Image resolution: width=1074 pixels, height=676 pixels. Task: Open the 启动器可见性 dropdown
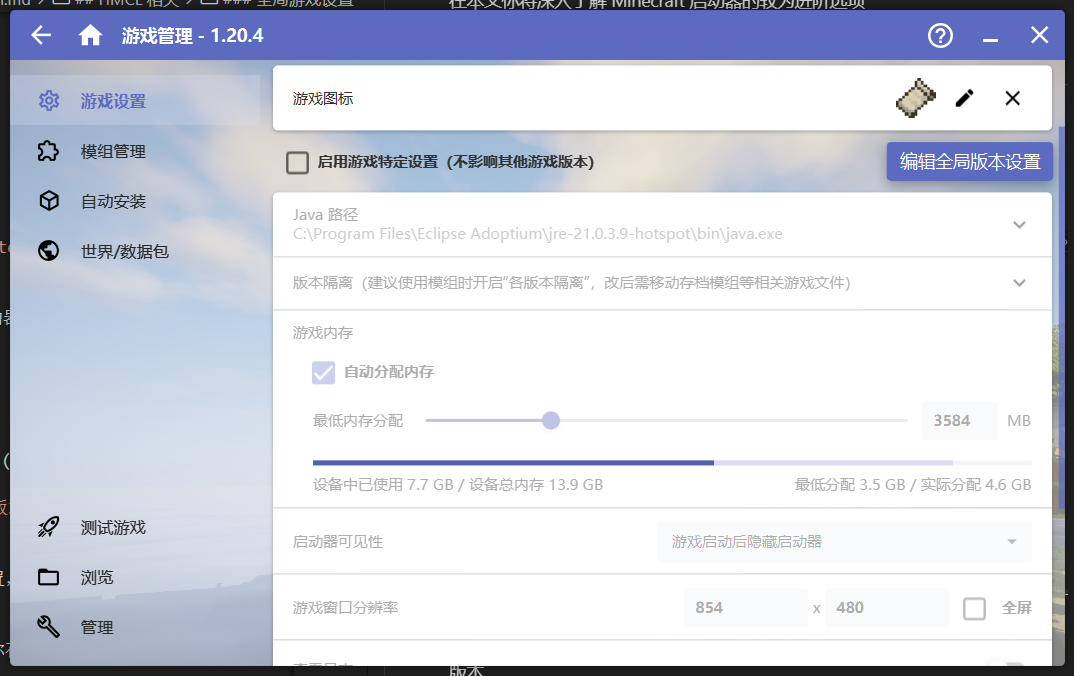pos(843,542)
